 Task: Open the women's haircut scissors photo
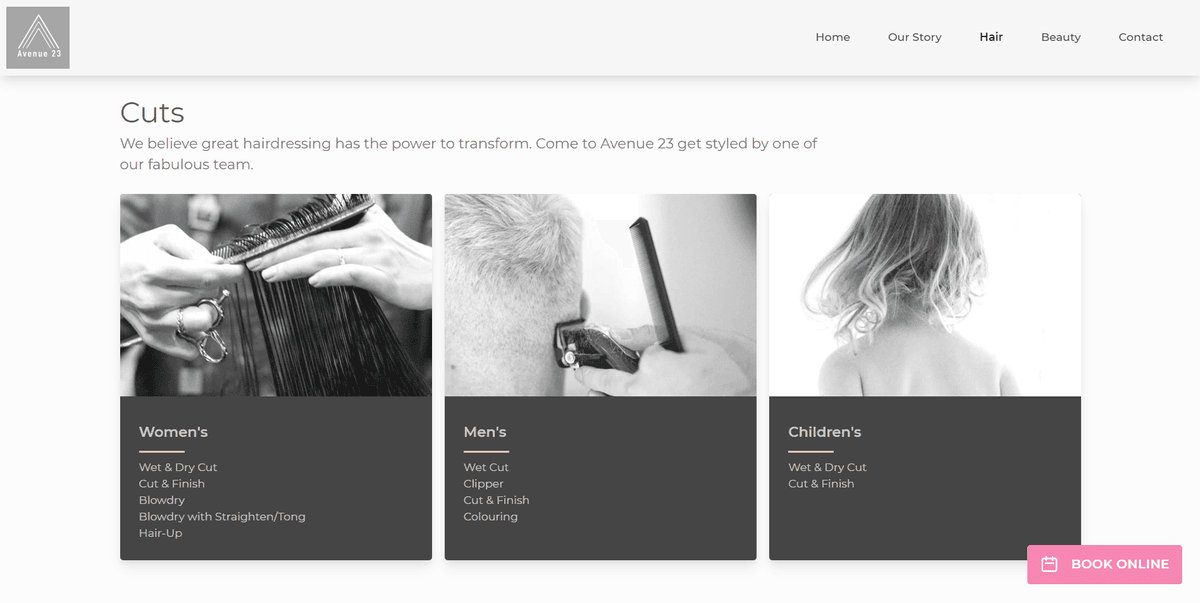pyautogui.click(x=276, y=295)
